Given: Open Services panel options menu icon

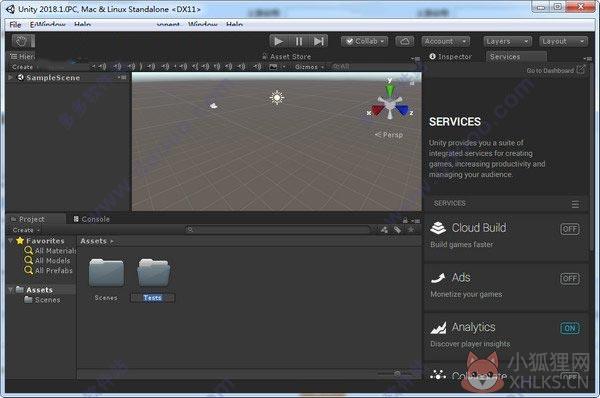Looking at the screenshot, I should pyautogui.click(x=588, y=58).
